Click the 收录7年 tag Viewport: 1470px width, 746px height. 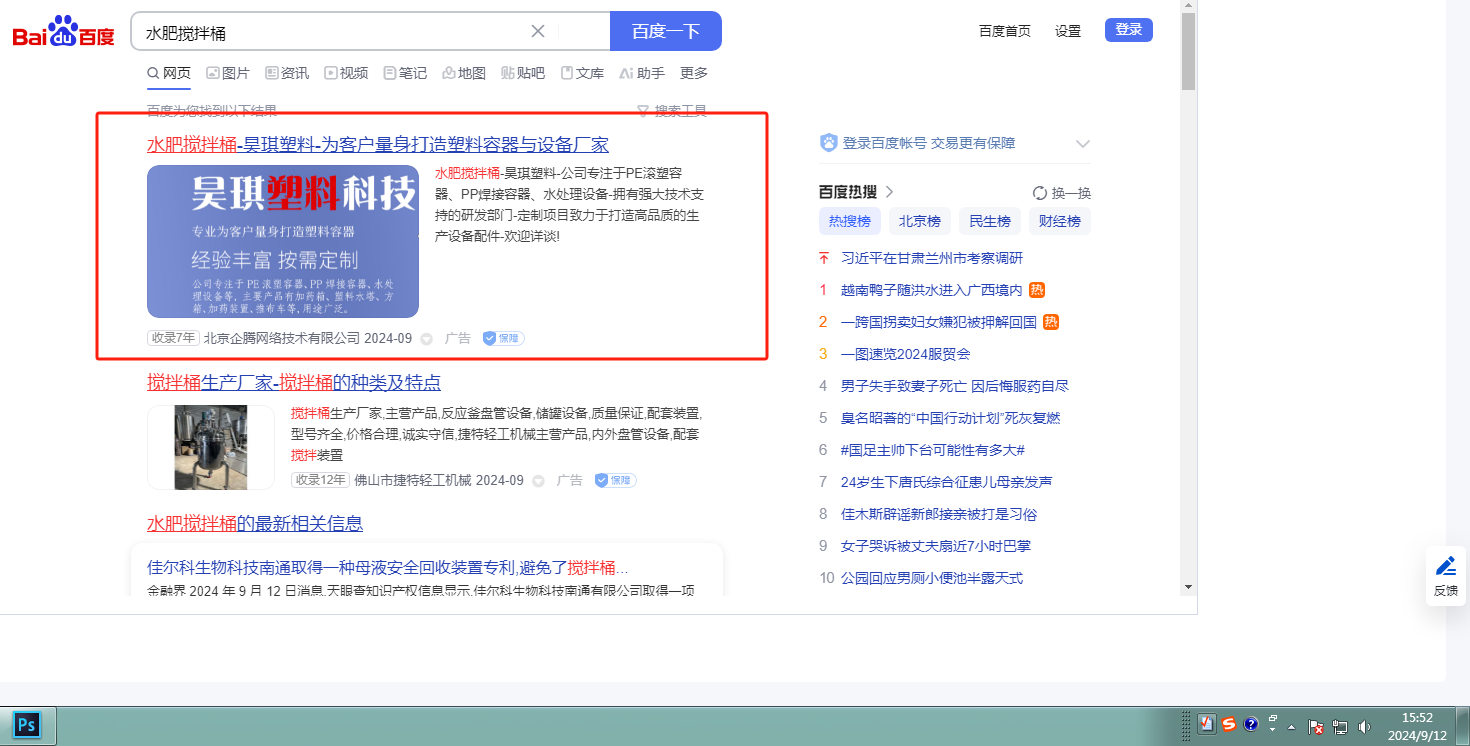(173, 338)
